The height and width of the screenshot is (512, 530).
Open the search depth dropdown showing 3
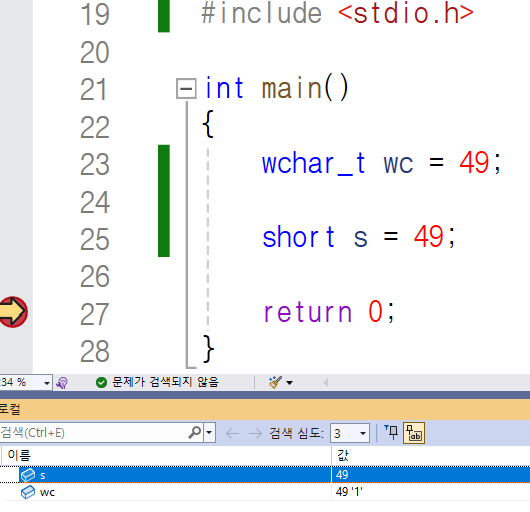[x=350, y=433]
